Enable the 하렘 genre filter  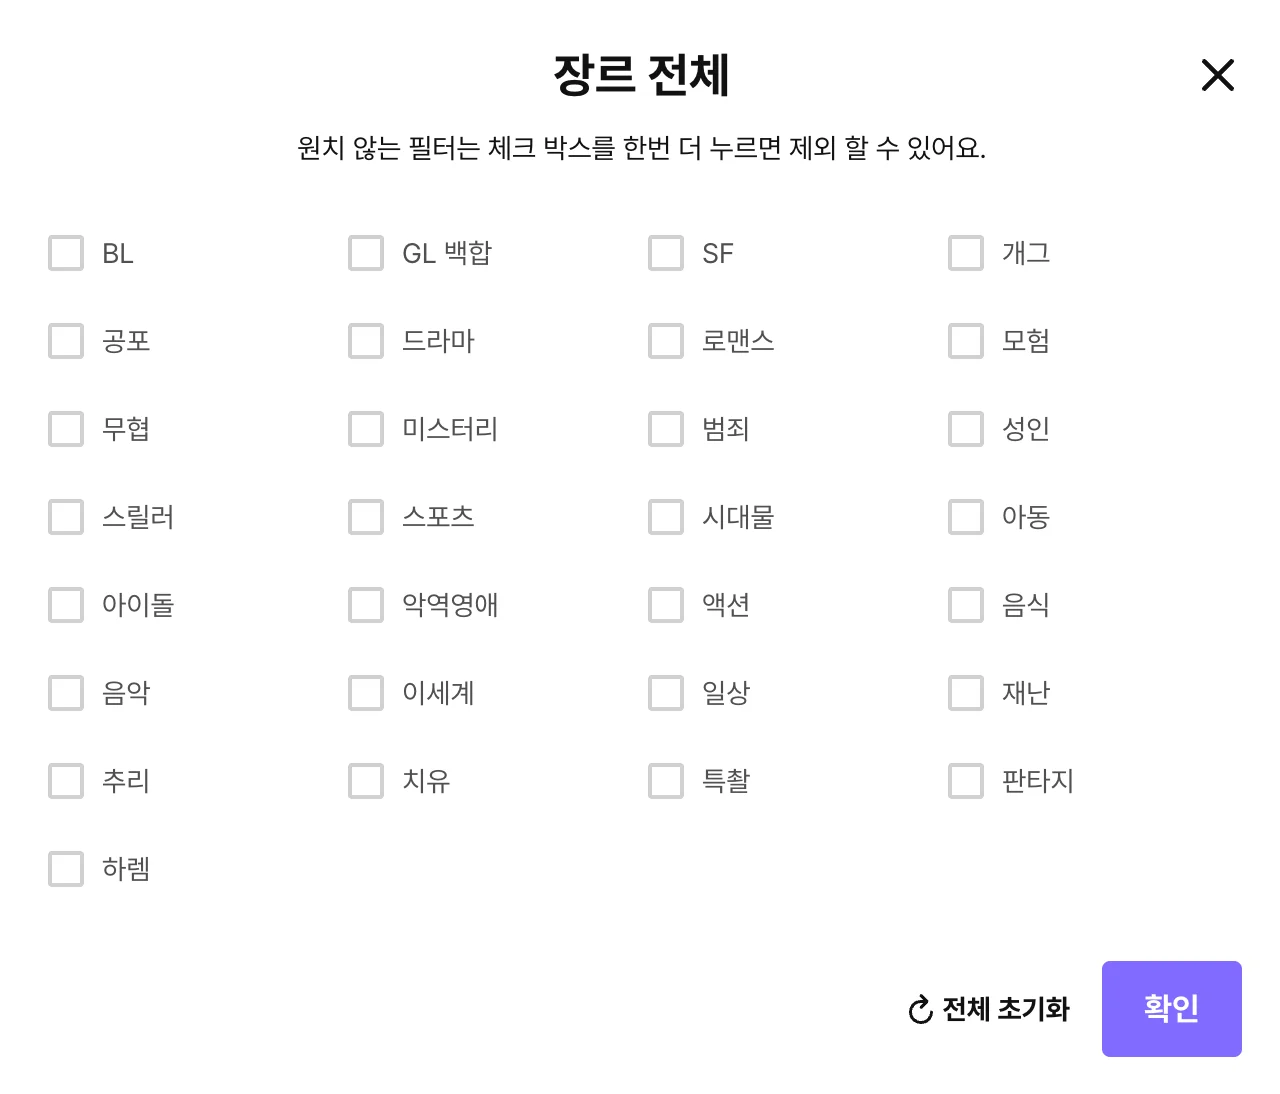(66, 869)
